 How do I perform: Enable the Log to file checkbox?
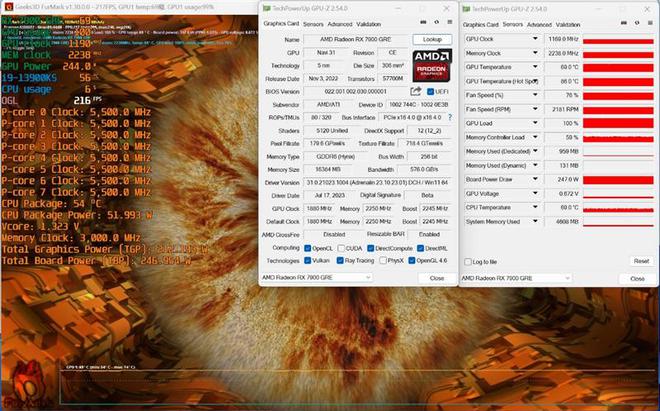coord(468,262)
